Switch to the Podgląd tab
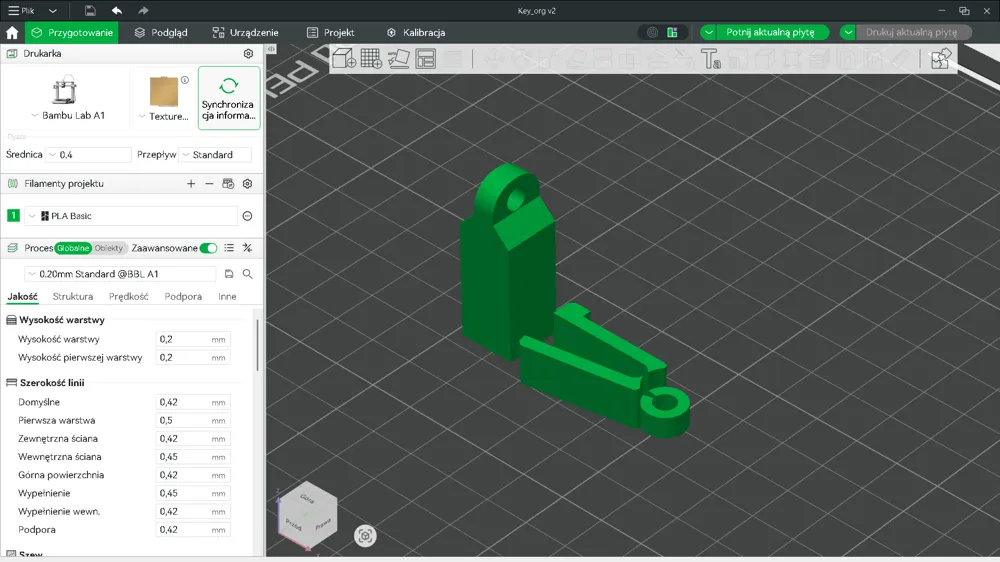Viewport: 1000px width, 562px height. 161,33
